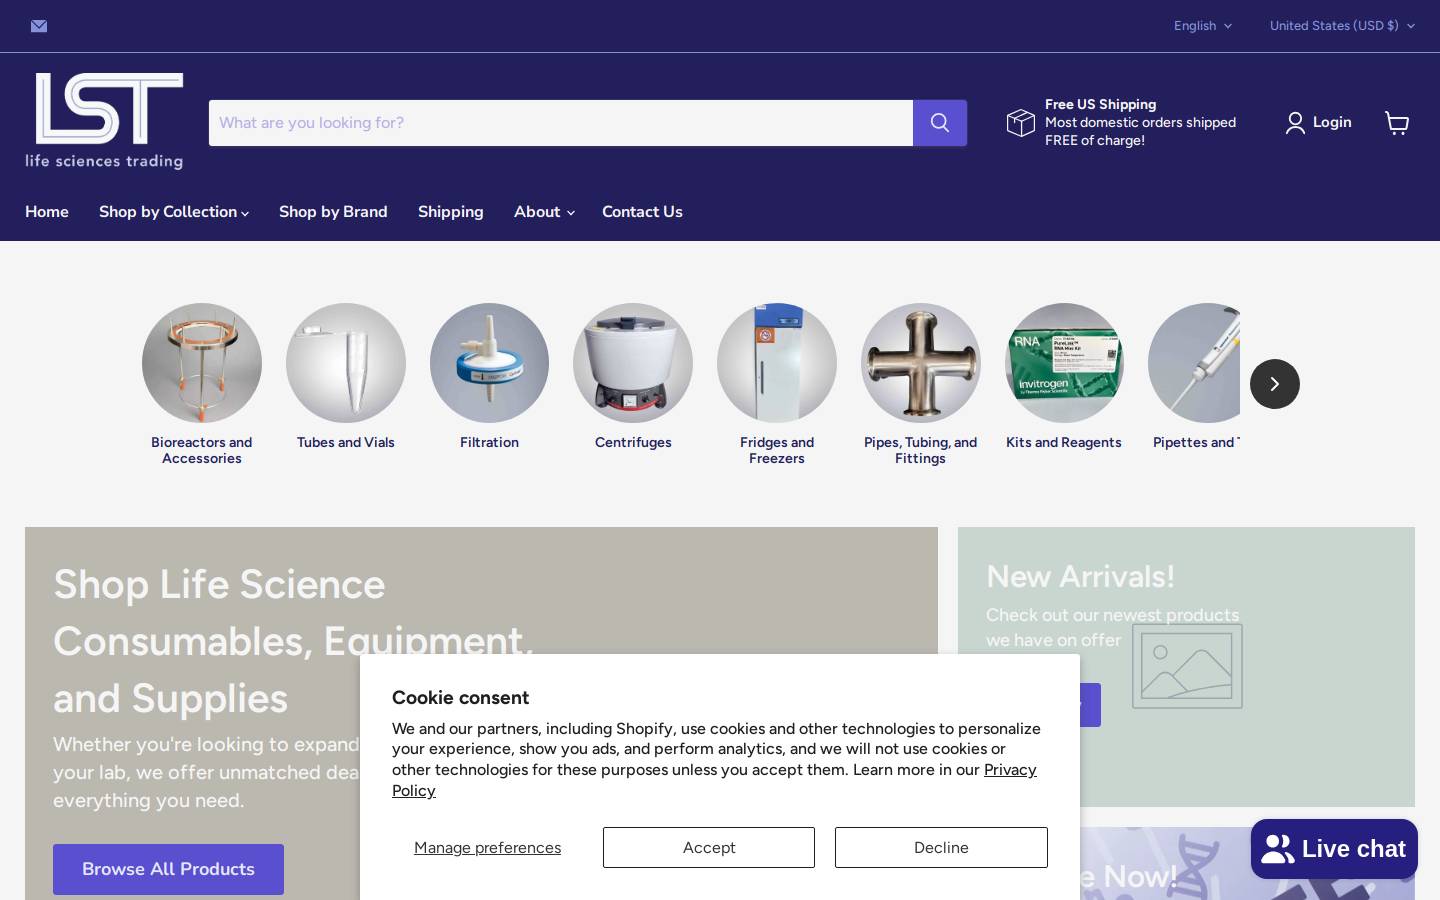Open the Kits and Reagents image
Image resolution: width=1440 pixels, height=900 pixels.
(x=1064, y=363)
